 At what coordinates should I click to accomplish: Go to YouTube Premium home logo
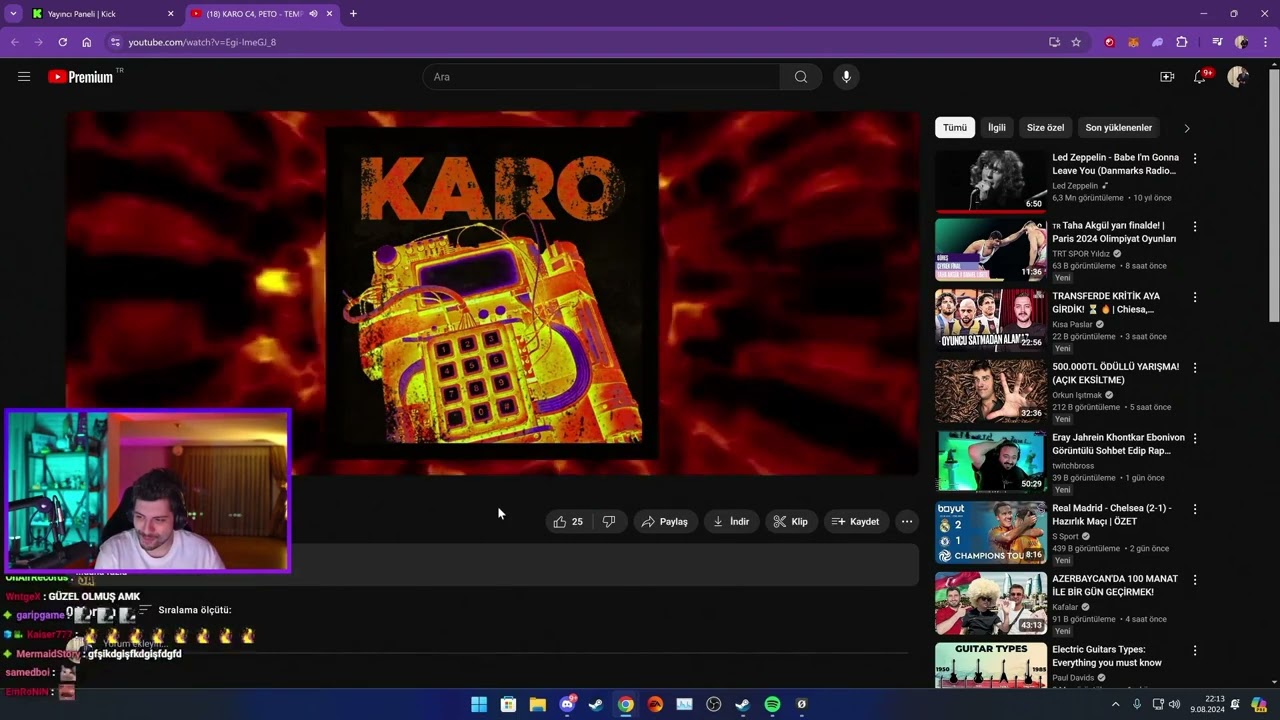[81, 77]
